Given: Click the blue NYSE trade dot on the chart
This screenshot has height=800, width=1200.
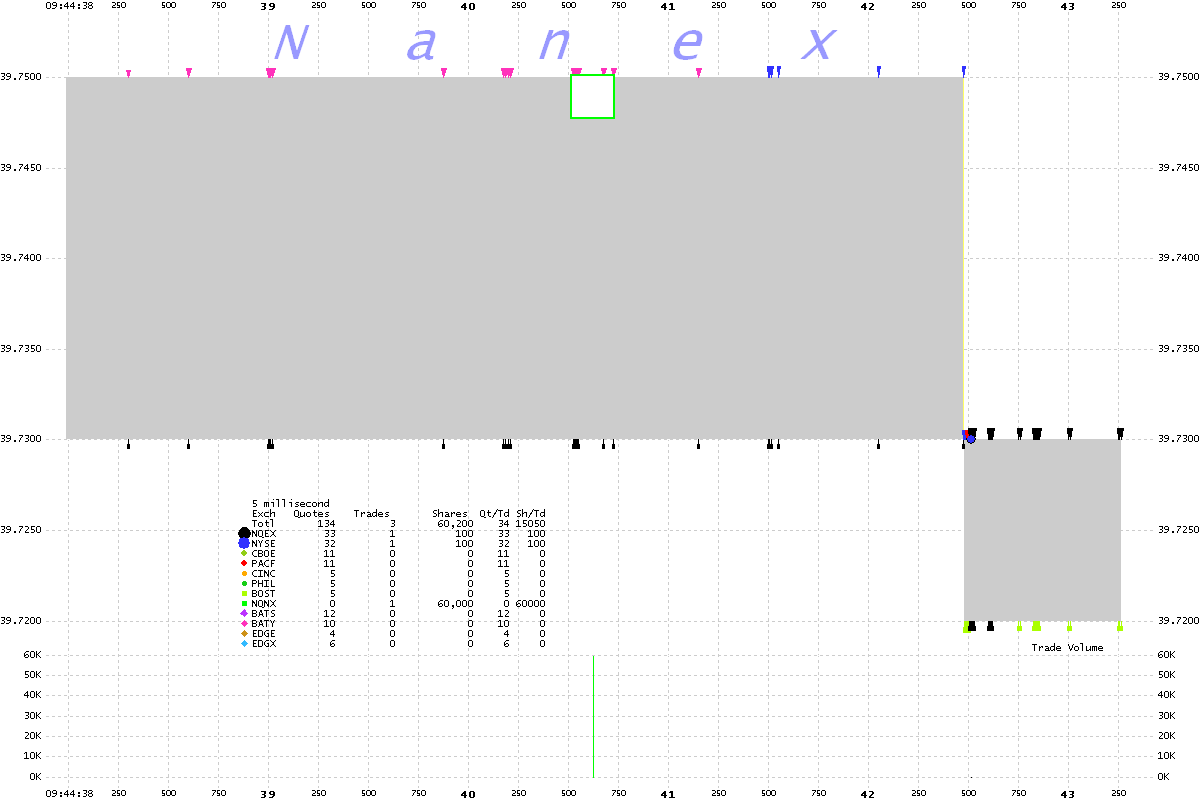Looking at the screenshot, I should coord(970,439).
